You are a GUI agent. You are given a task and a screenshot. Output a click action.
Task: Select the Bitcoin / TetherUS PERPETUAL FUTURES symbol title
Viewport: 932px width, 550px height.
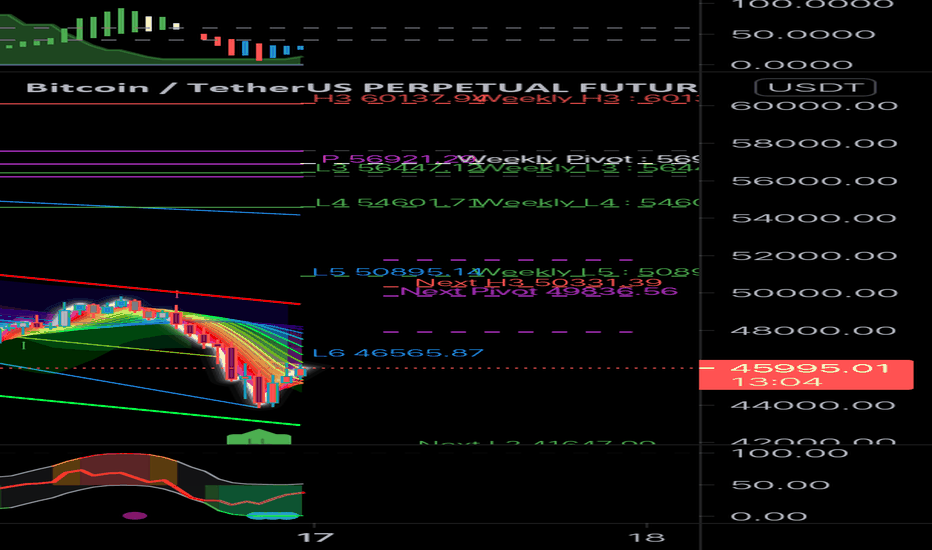point(362,87)
